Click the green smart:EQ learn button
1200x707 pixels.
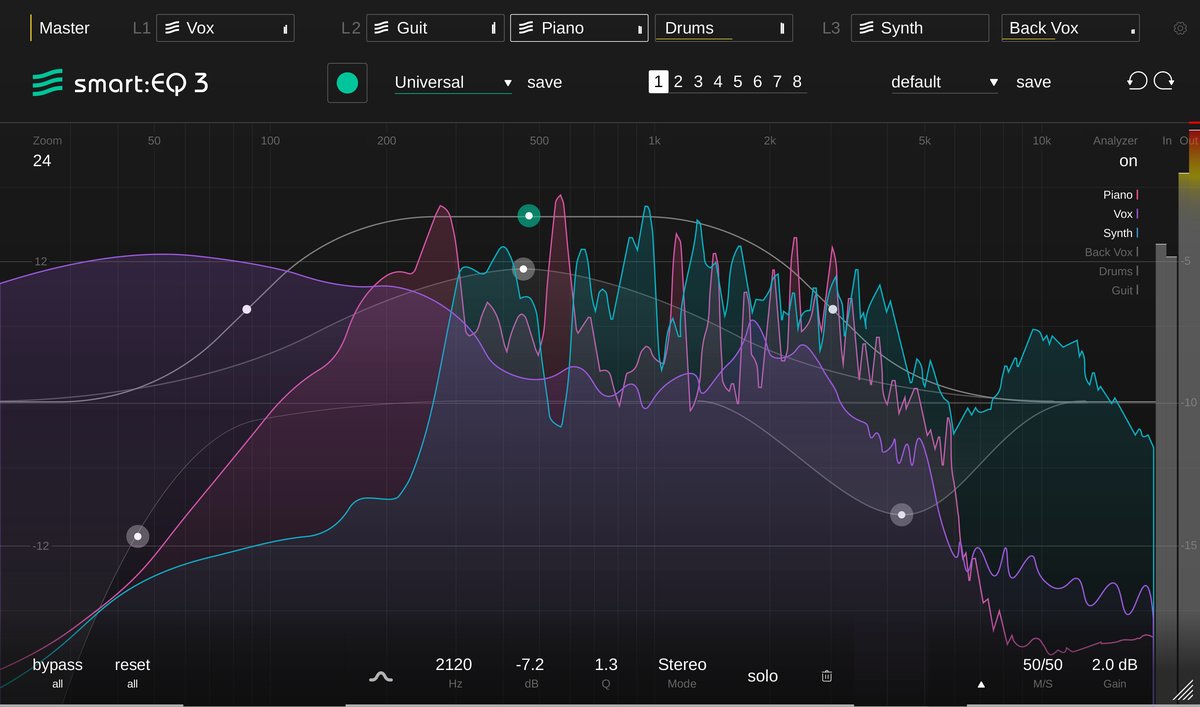pyautogui.click(x=347, y=82)
